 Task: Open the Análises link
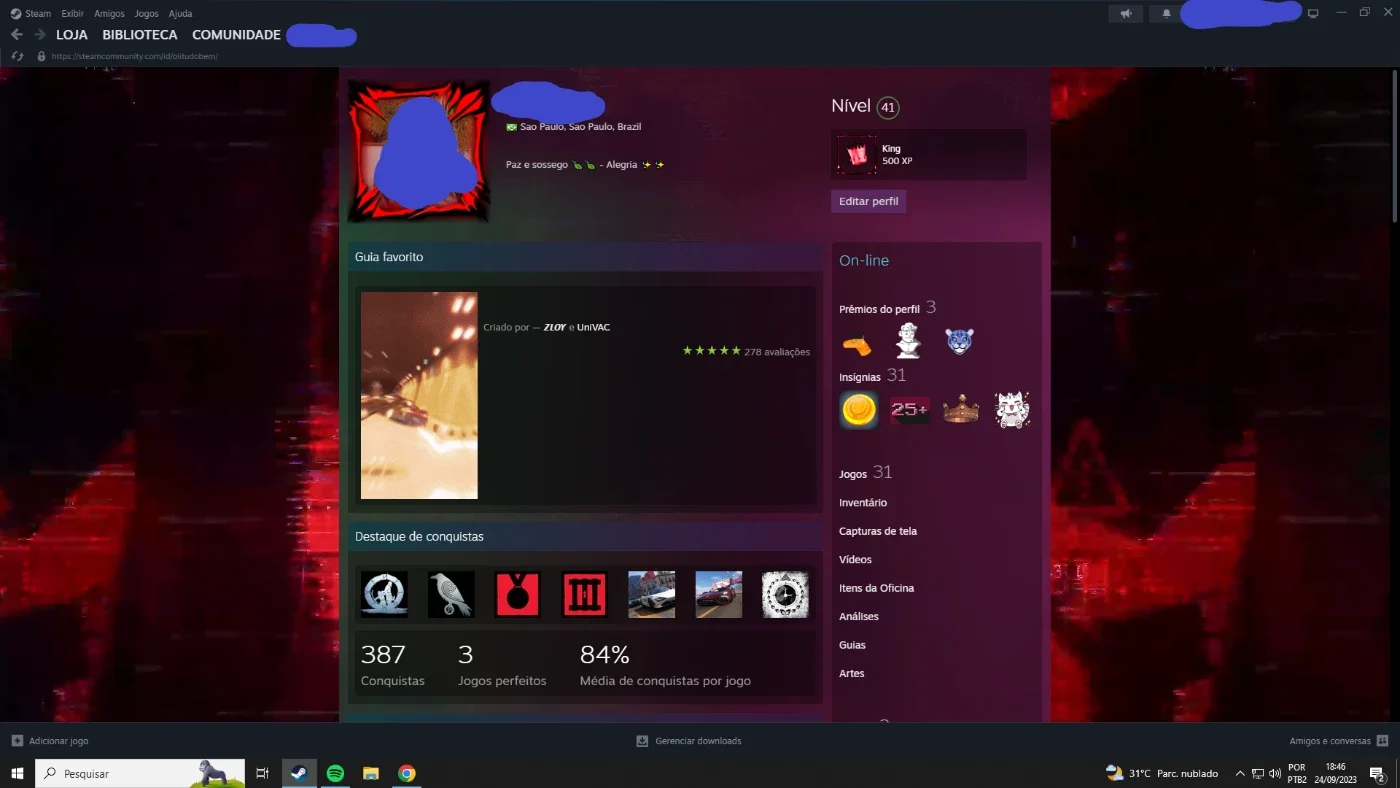coord(859,617)
